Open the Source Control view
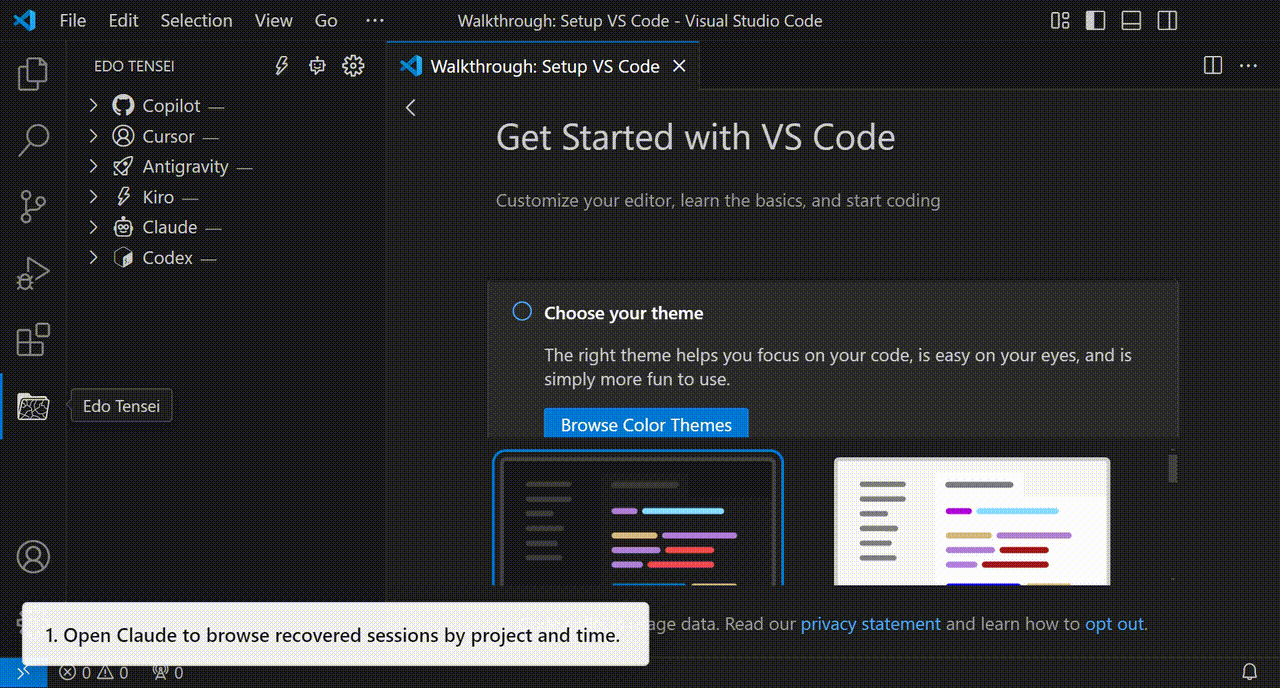Screen dimensions: 1280x688 [33, 207]
